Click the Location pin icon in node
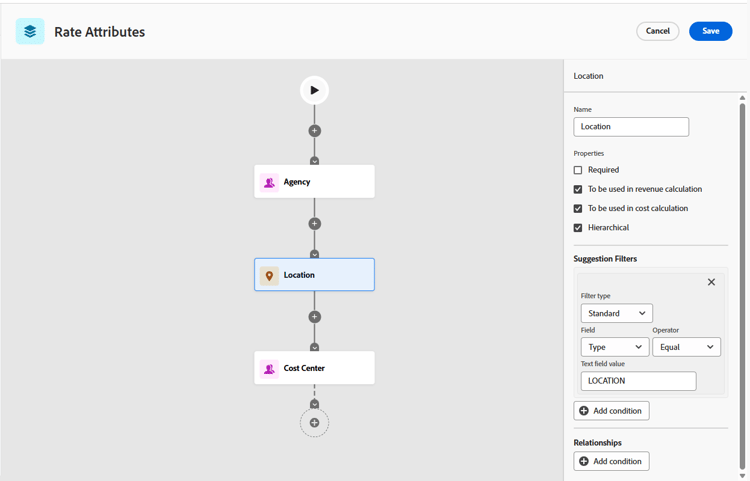This screenshot has width=750, height=481. point(269,275)
